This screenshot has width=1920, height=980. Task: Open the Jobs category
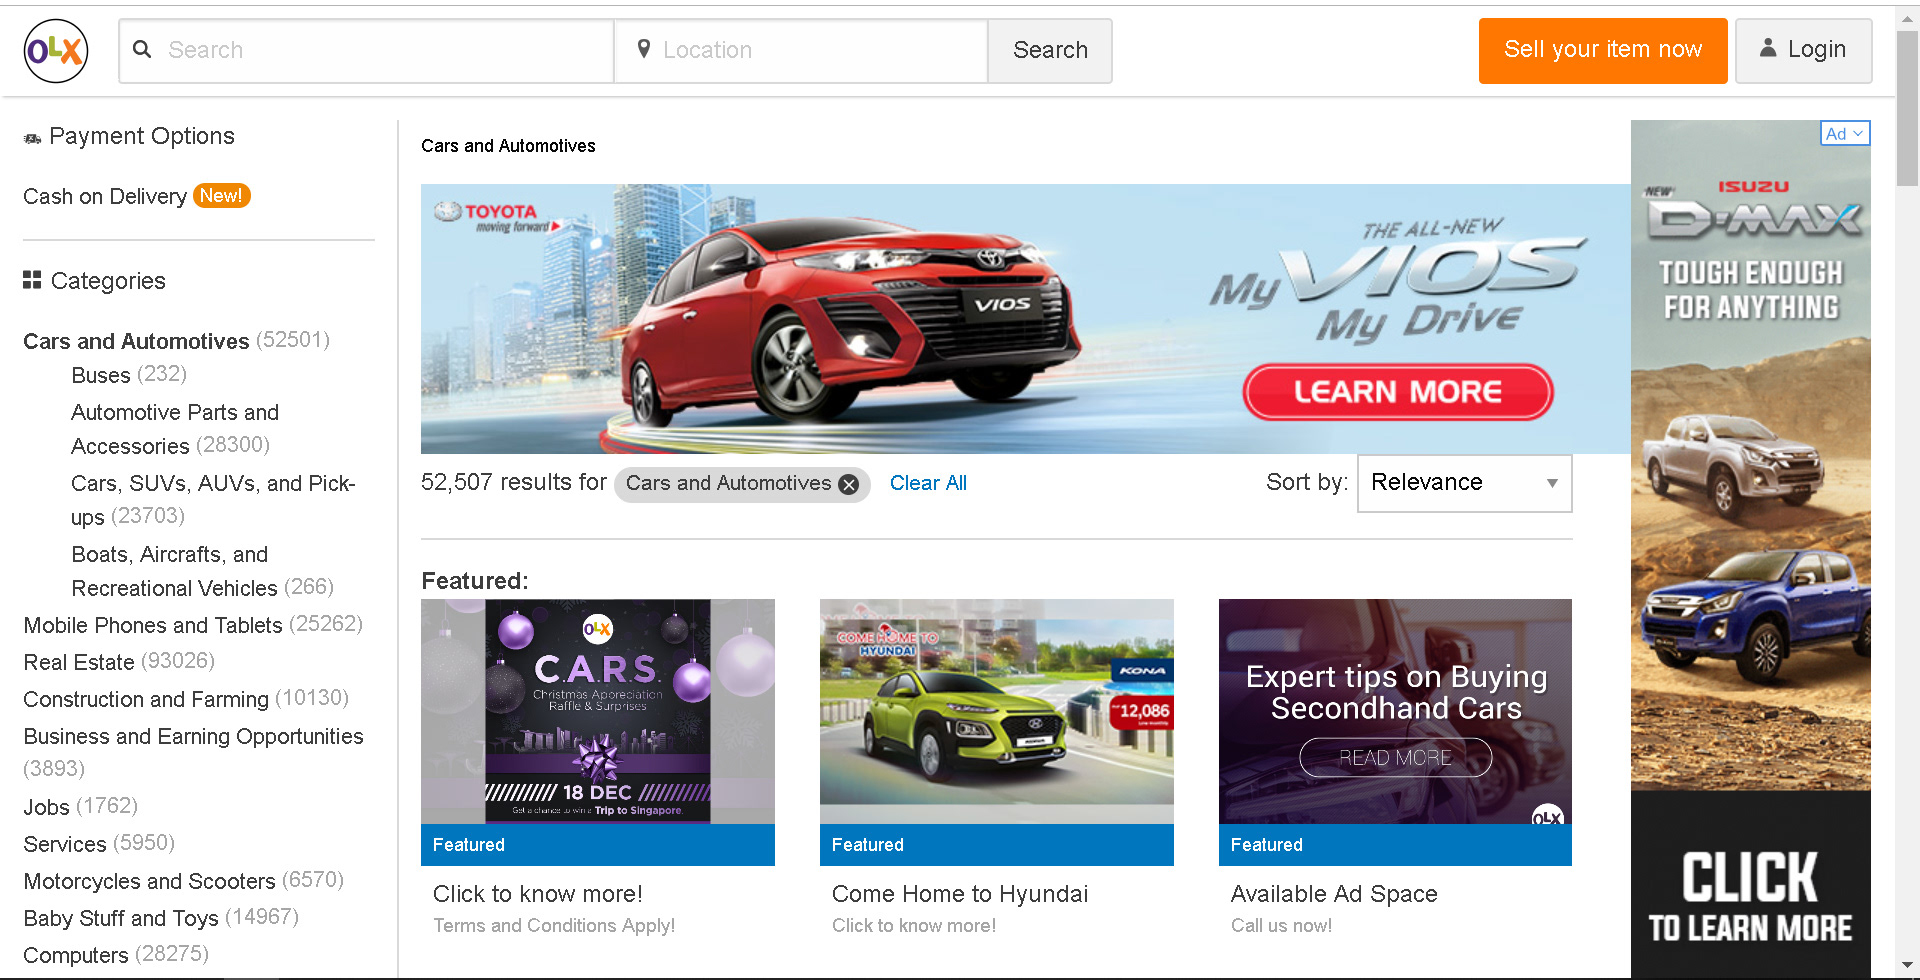point(46,806)
